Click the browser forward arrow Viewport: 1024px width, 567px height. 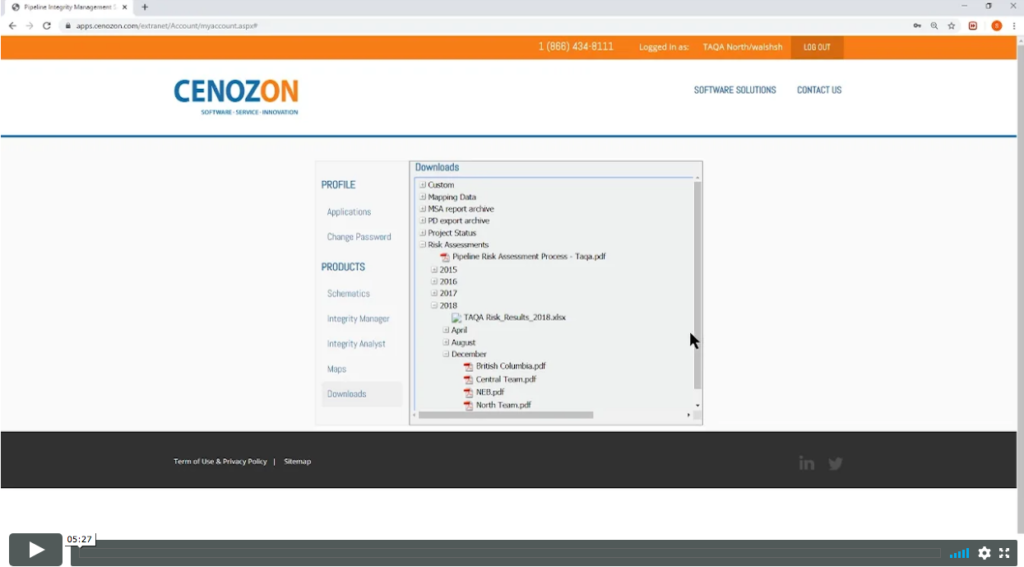click(29, 25)
